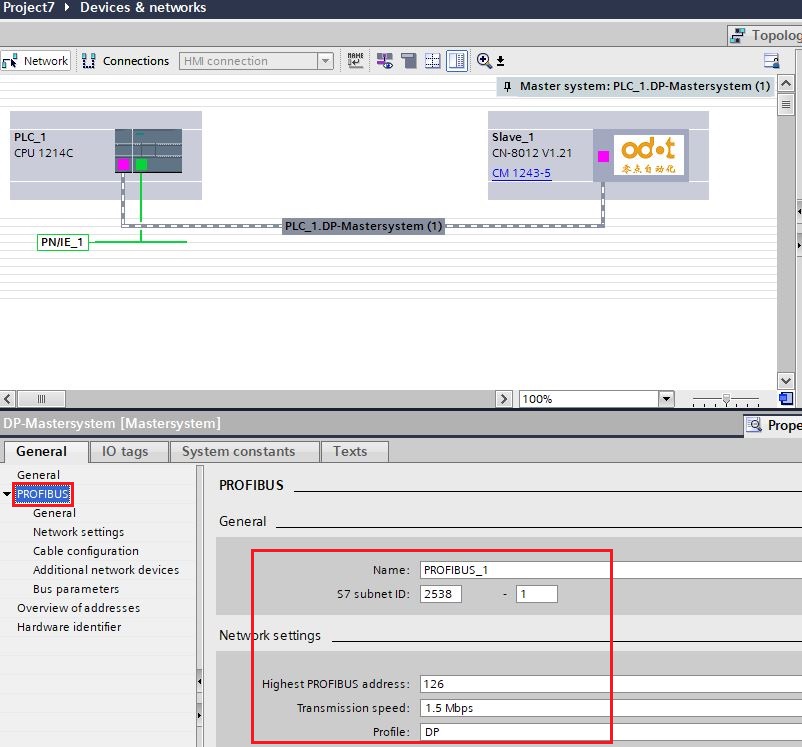Click the pink PROFIBUS port on Slave_1
This screenshot has width=802, height=747.
click(603, 156)
